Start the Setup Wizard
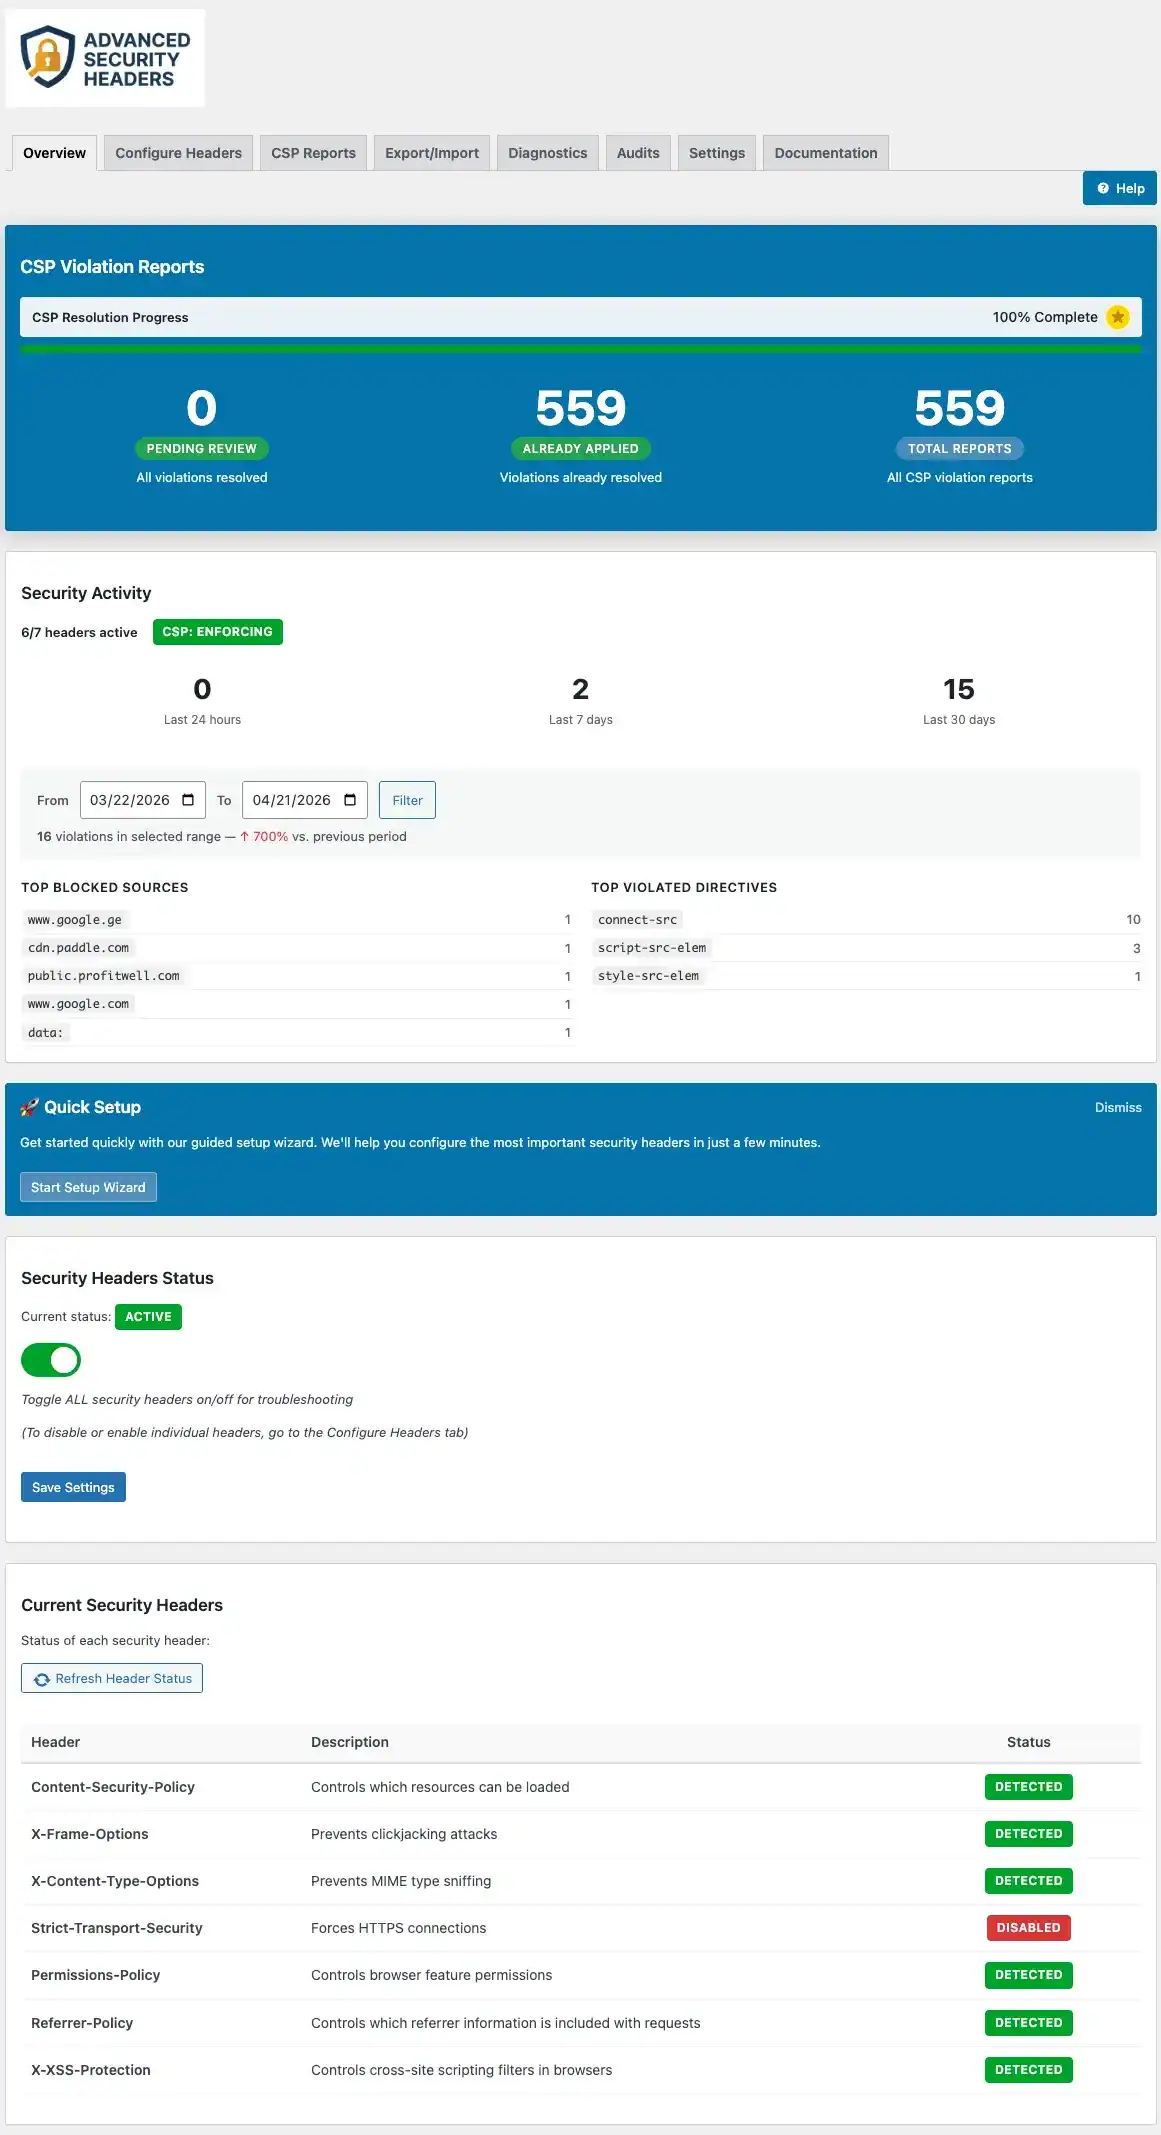 (x=88, y=1187)
